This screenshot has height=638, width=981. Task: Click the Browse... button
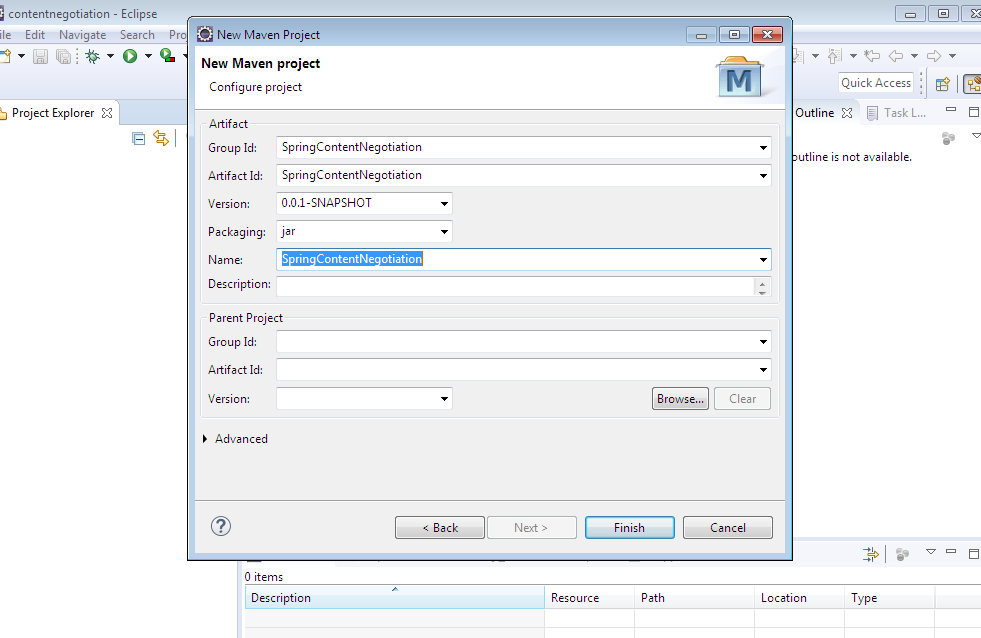(680, 399)
